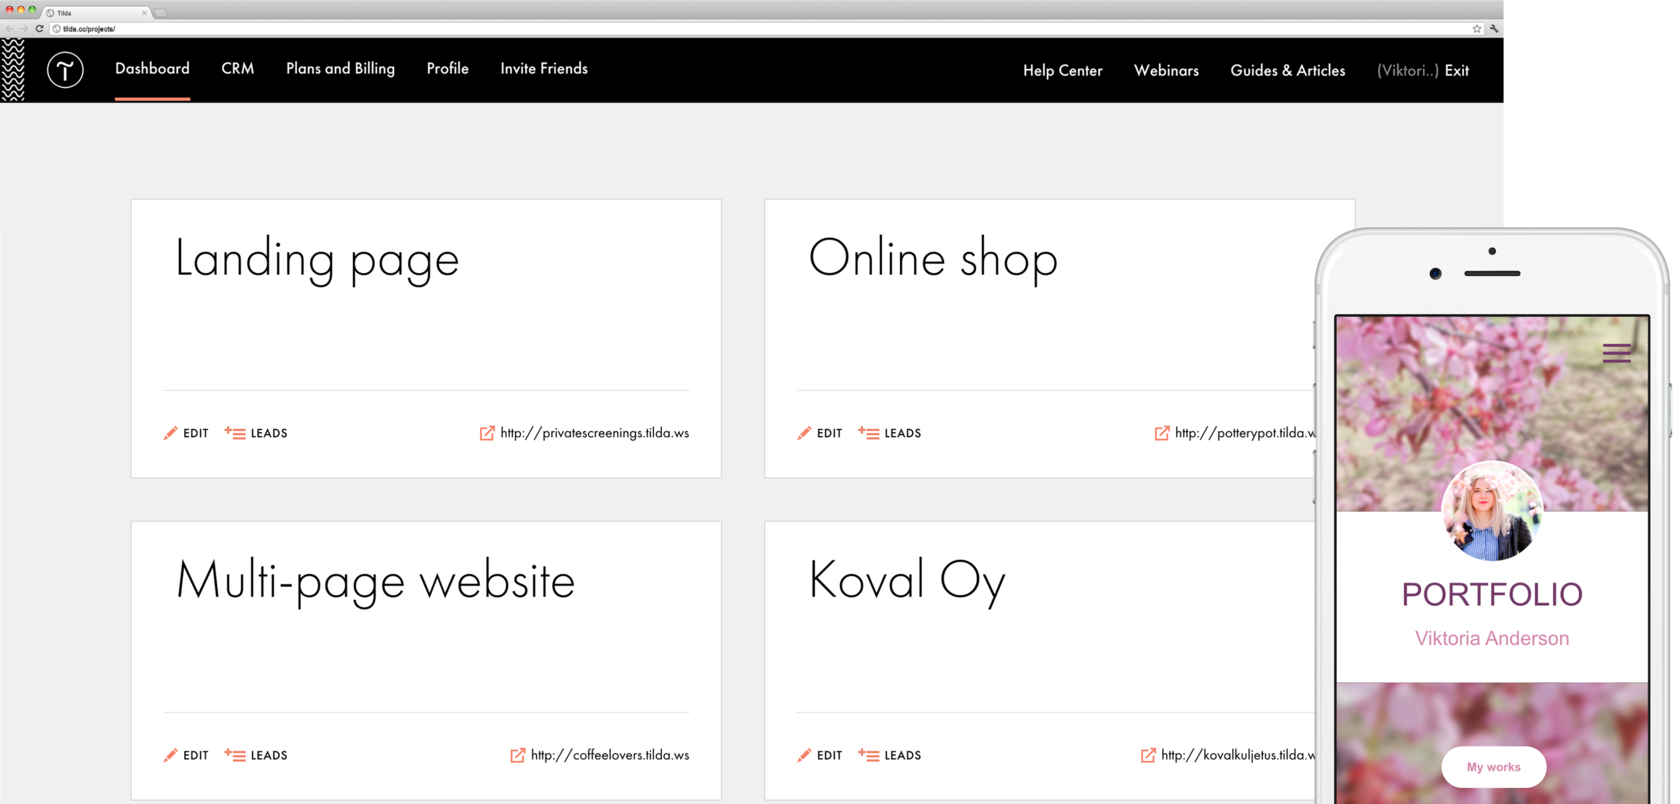Click the pencil Edit icon for Koval Oy
1680x804 pixels.
(805, 755)
